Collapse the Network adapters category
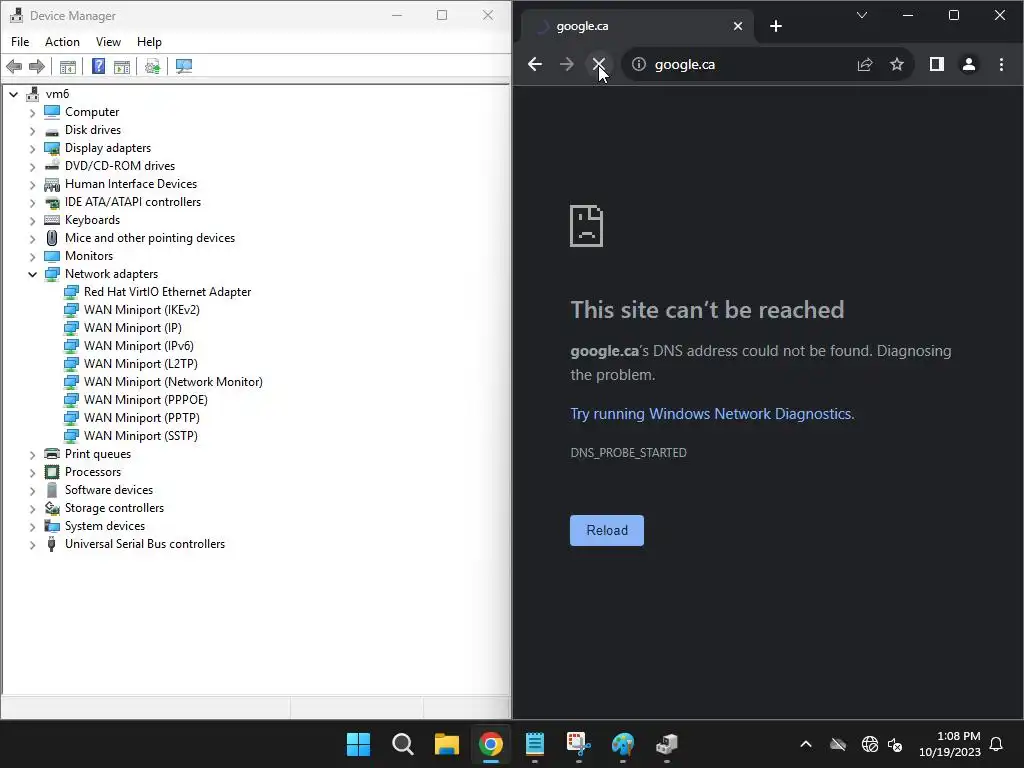1024x768 pixels. pyautogui.click(x=32, y=274)
